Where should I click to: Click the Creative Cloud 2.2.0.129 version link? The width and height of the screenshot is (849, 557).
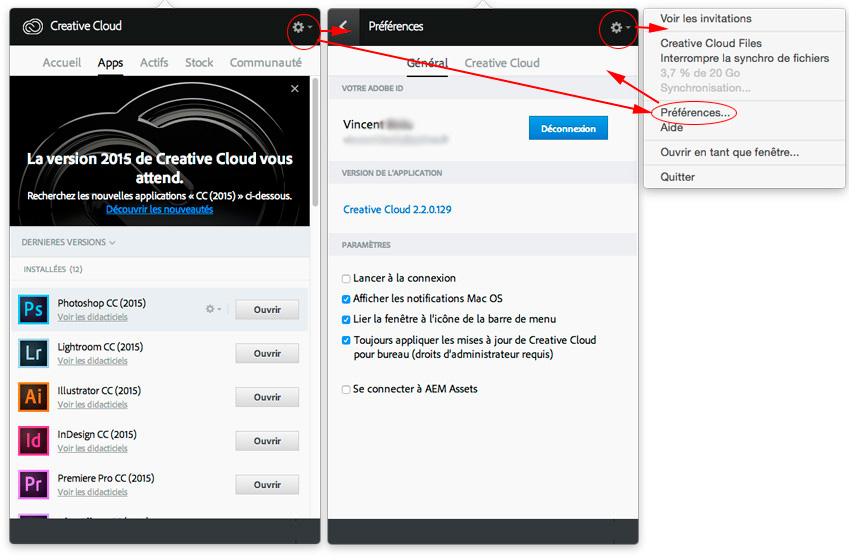[x=397, y=209]
